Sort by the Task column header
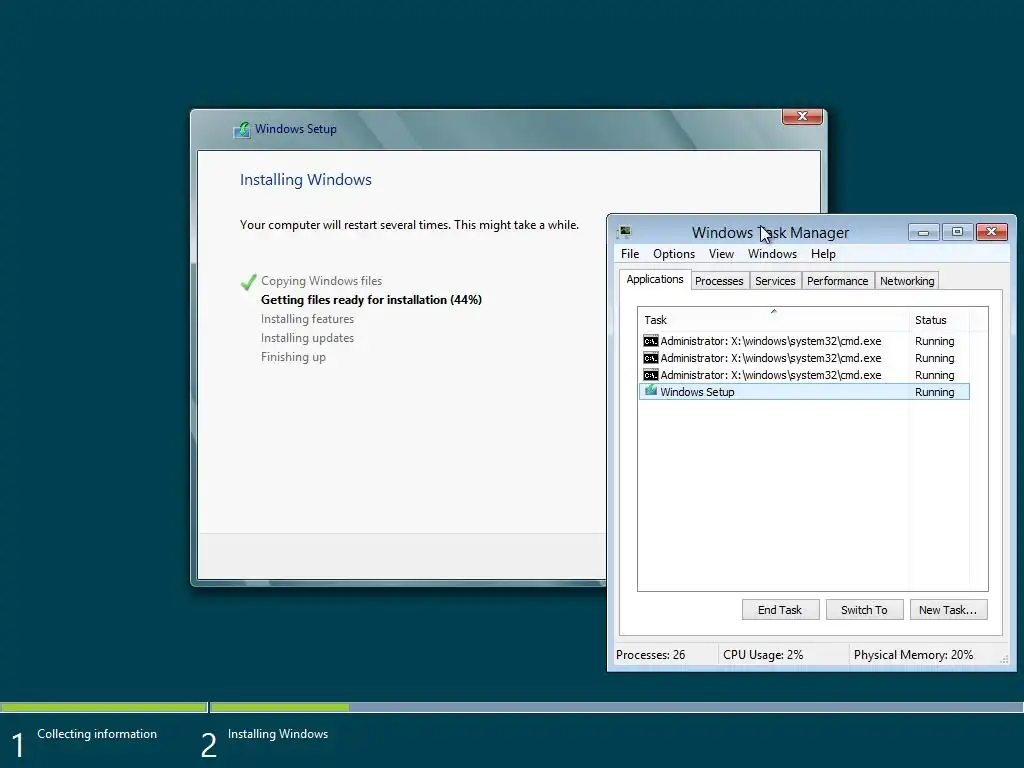Screen dimensions: 1024x768 (773, 319)
